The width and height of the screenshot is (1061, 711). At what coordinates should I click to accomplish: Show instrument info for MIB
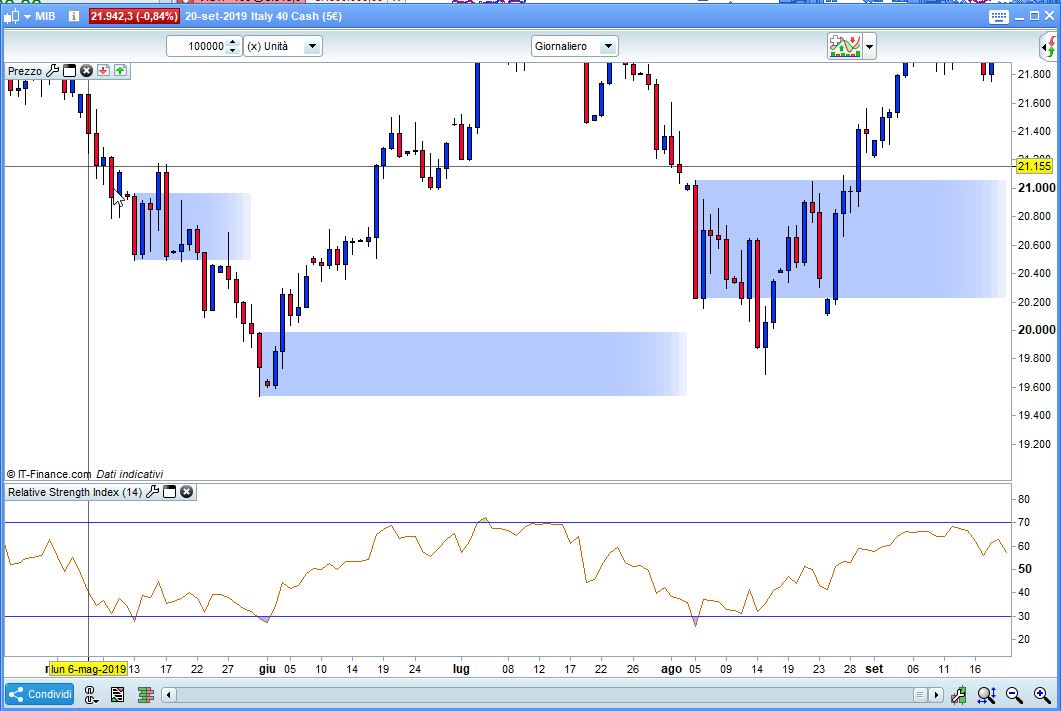click(73, 16)
